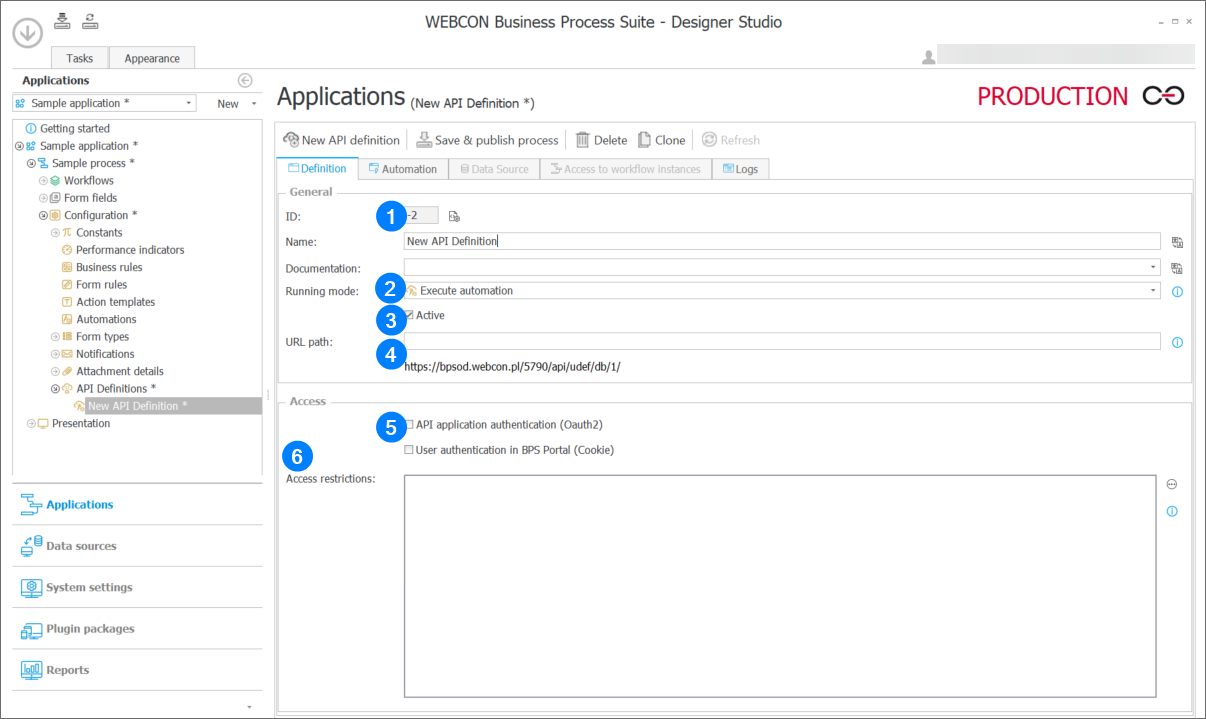
Task: Collapse the Applications panel arrow
Action: point(245,81)
